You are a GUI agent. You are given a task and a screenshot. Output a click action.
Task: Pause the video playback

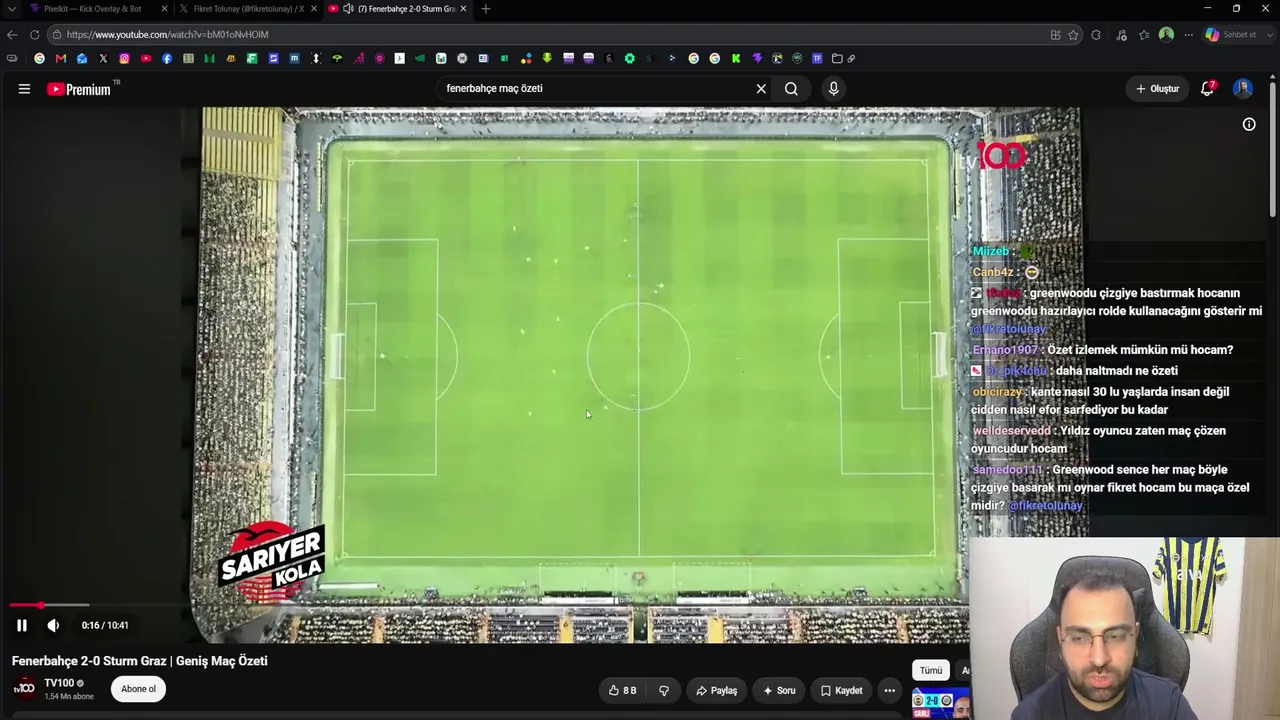click(22, 625)
